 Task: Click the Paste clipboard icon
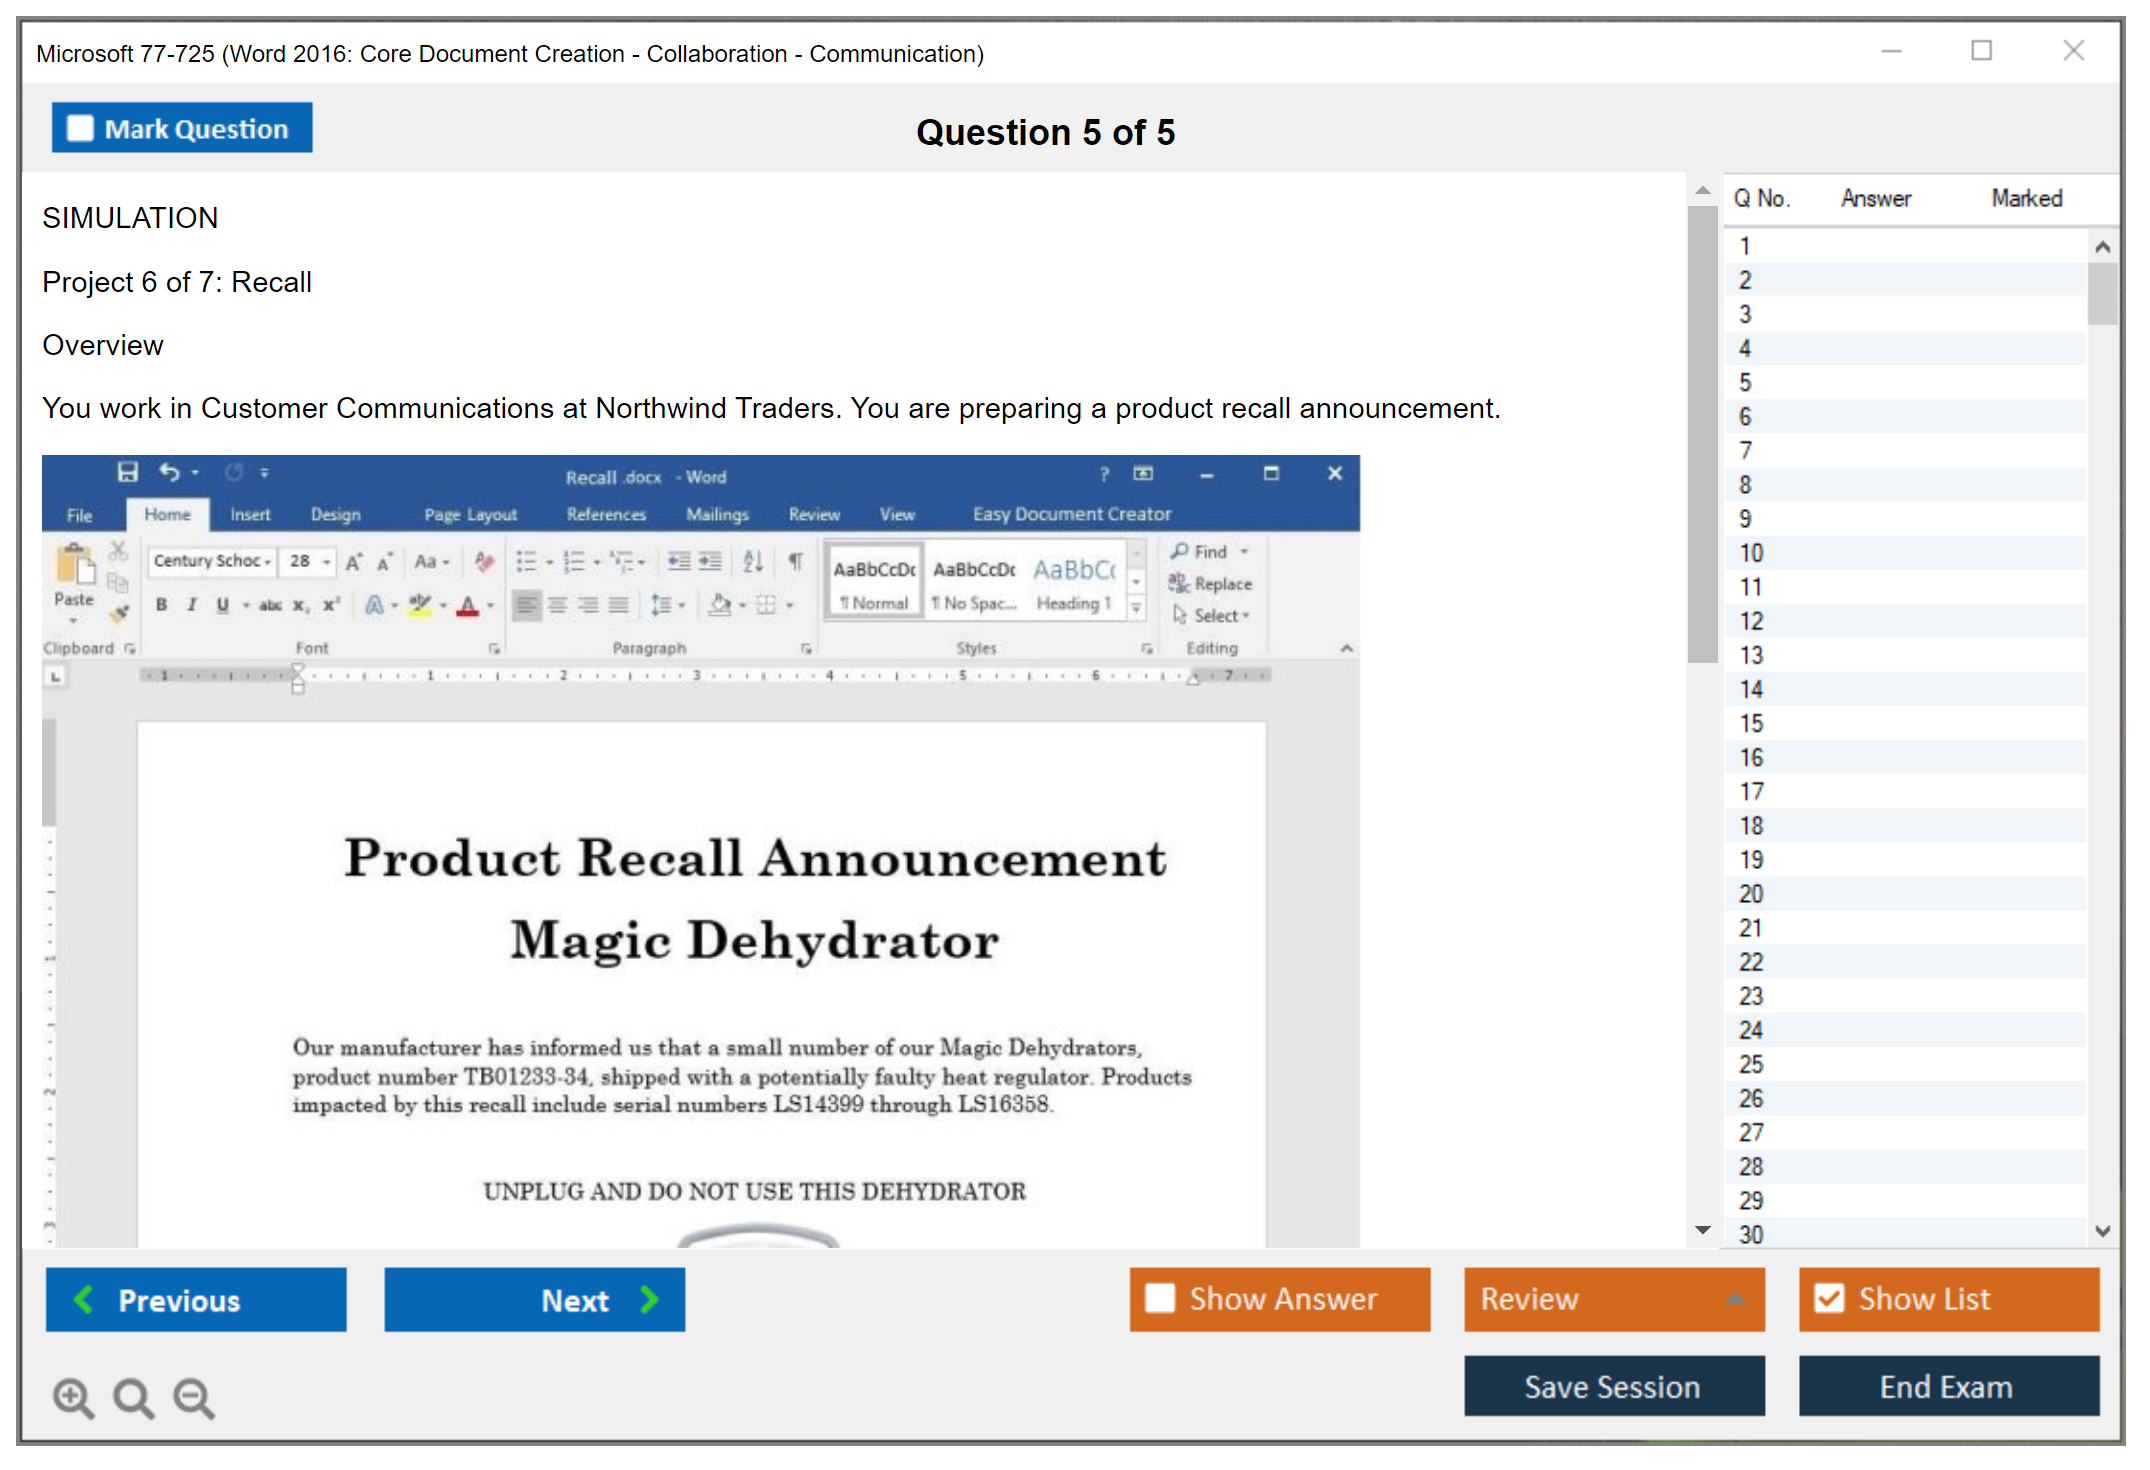point(75,566)
